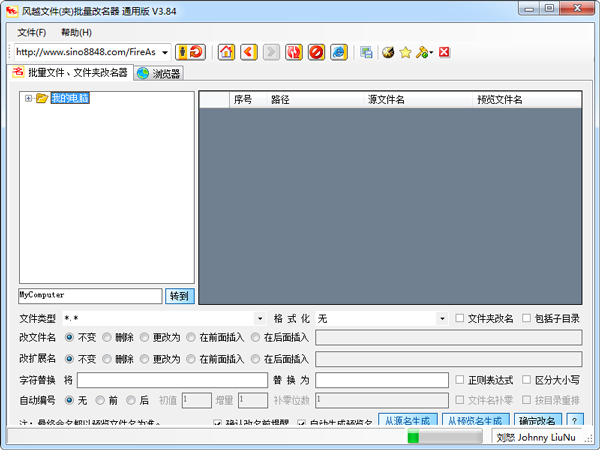Click the 从预览名生成 button
The image size is (600, 450).
tap(475, 420)
